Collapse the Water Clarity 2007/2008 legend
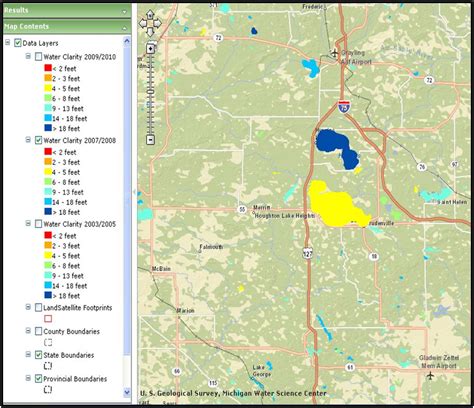Image resolution: width=474 pixels, height=408 pixels. tap(28, 140)
